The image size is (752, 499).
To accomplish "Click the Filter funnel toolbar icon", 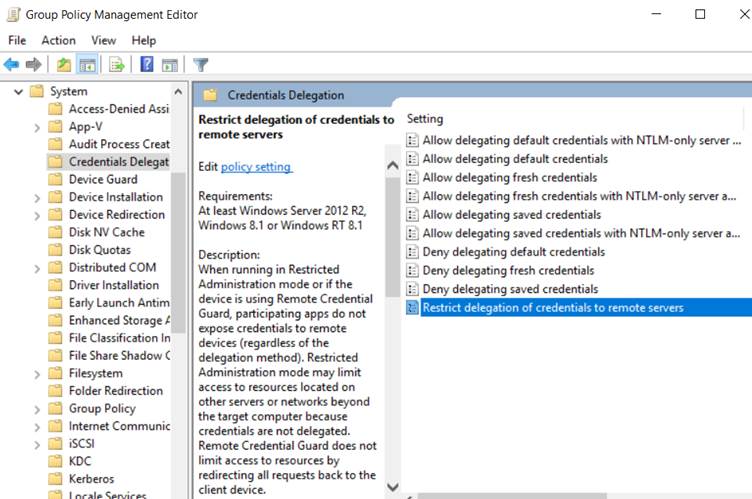I will tap(200, 64).
